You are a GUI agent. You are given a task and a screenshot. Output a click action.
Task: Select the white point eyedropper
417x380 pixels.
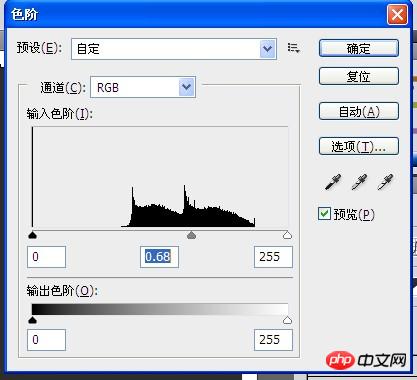[385, 182]
